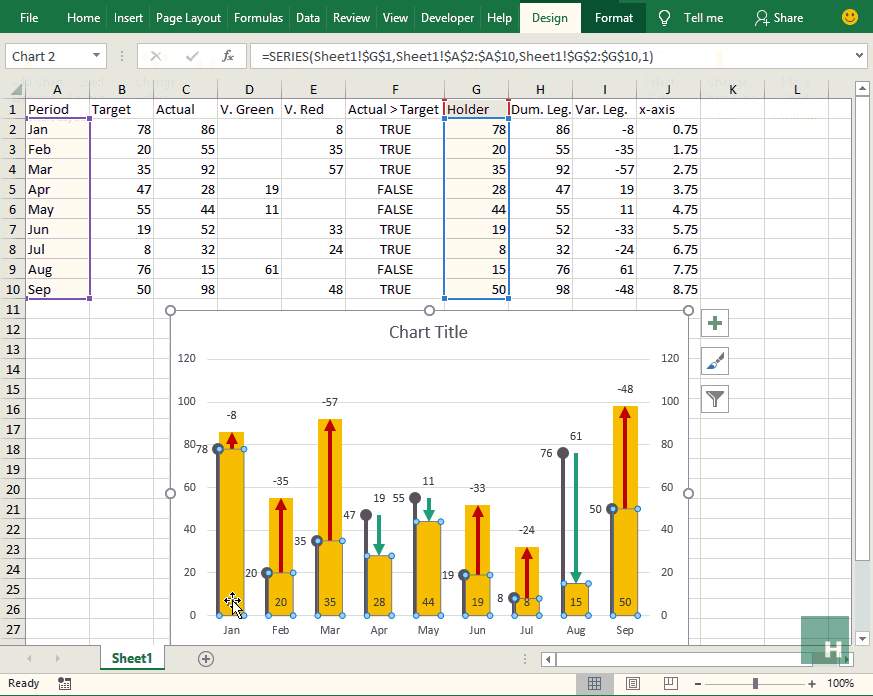Image resolution: width=873 pixels, height=696 pixels.
Task: Open the View ribbon tab
Action: [395, 18]
